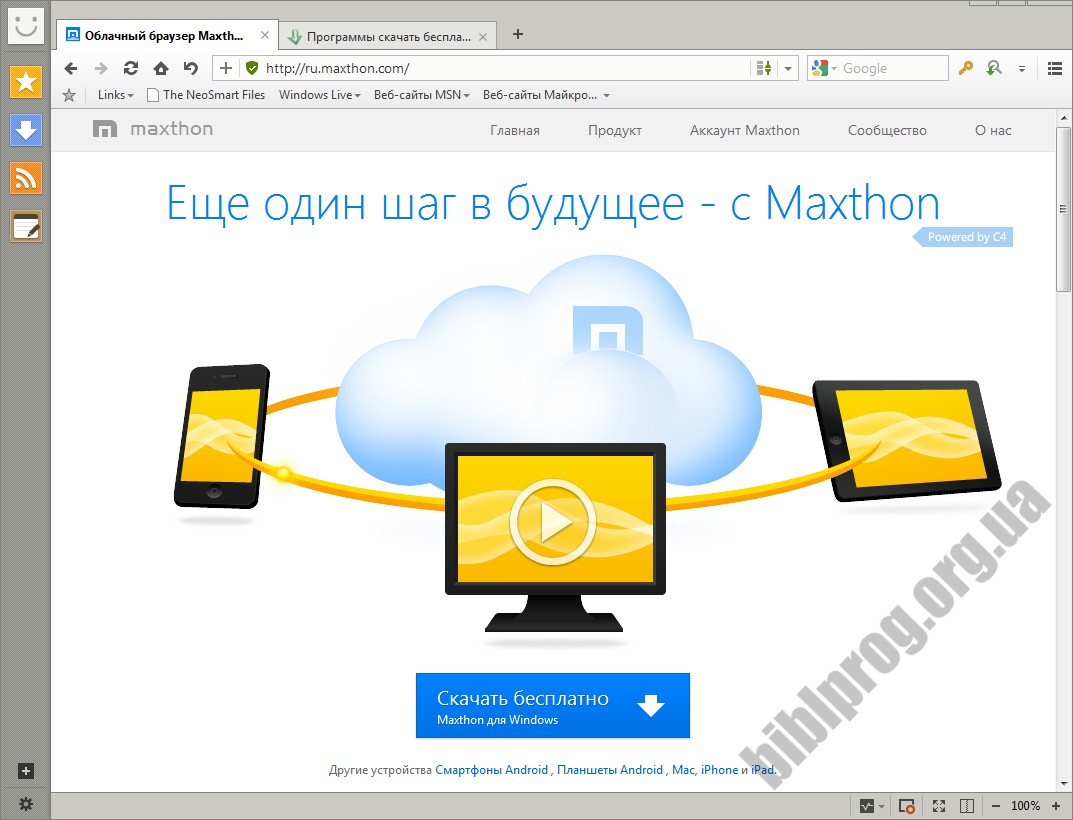The image size is (1073, 820).
Task: Open the Favorites star sidebar panel
Action: tap(26, 82)
